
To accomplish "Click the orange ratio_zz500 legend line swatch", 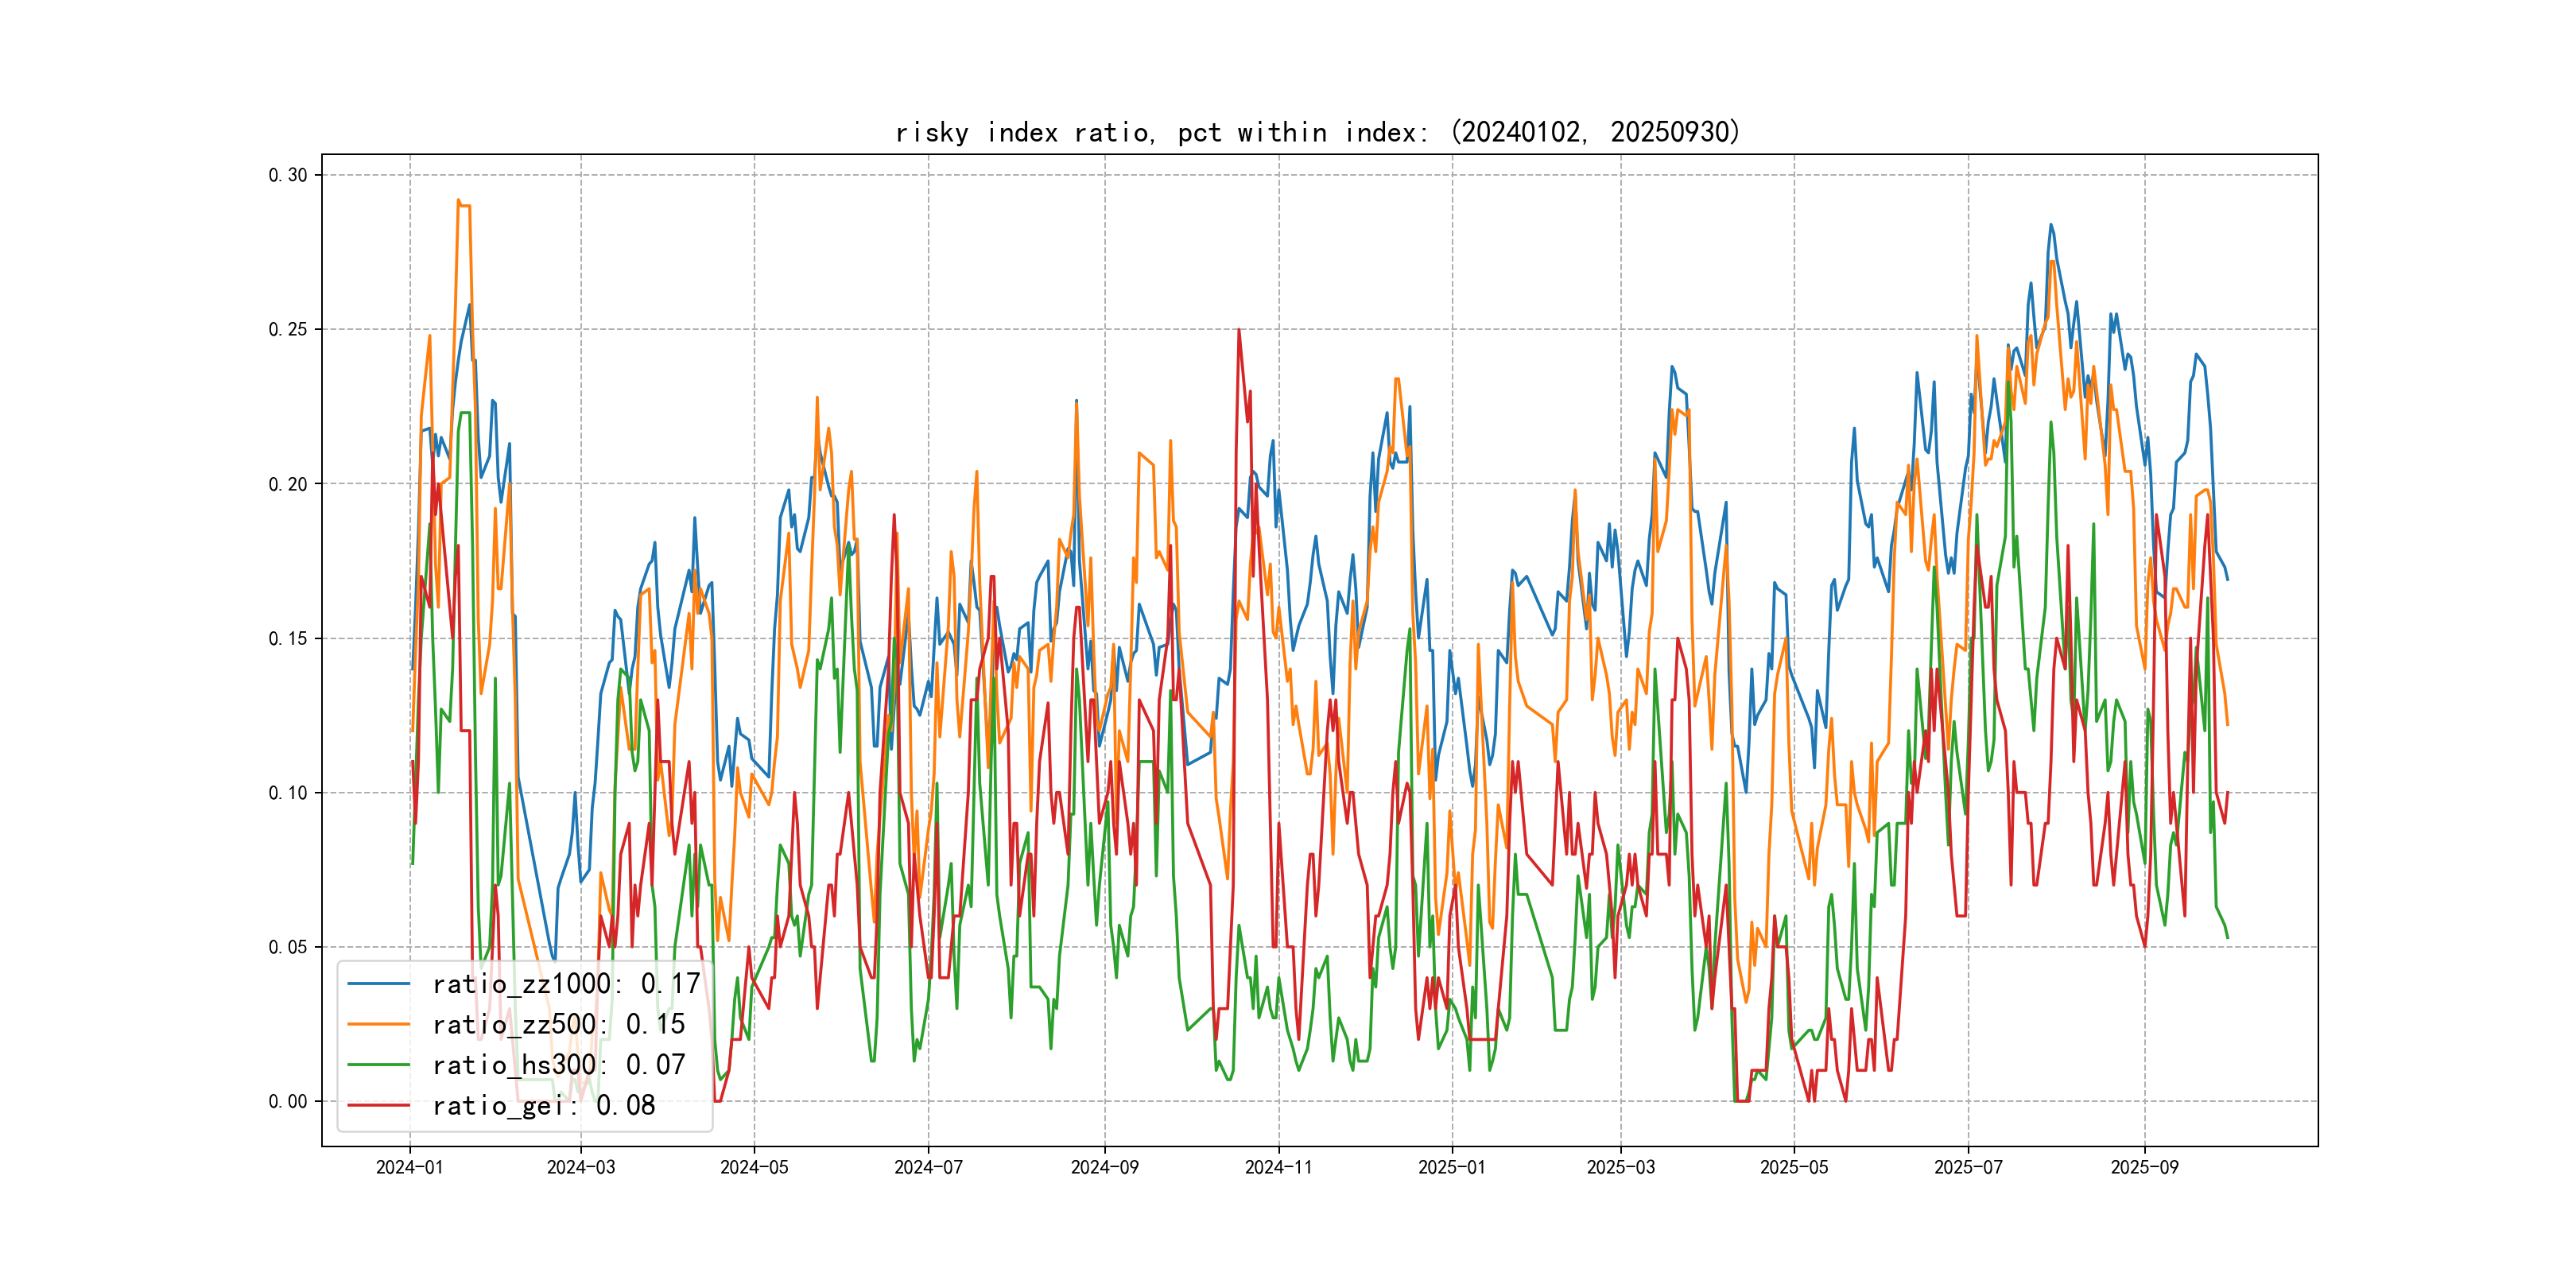I will [378, 1024].
